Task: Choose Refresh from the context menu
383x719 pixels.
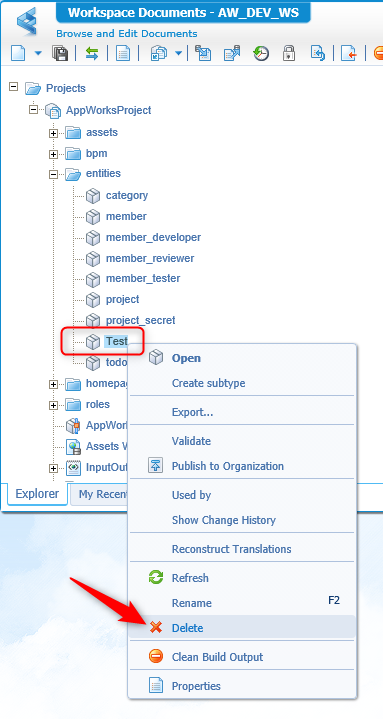Action: 242,578
